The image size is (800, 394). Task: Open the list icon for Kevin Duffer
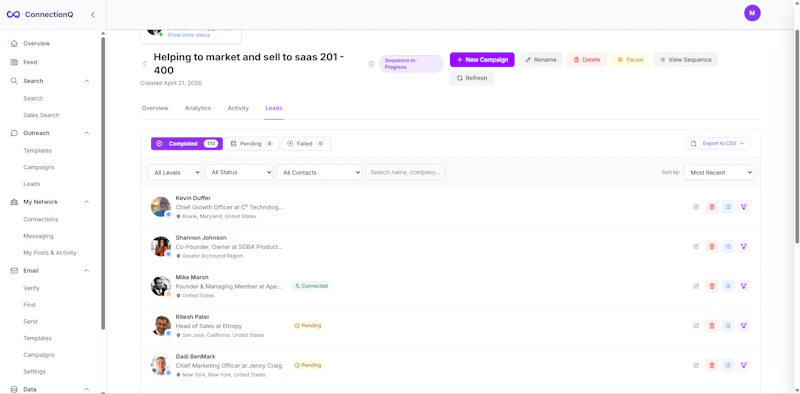click(728, 207)
